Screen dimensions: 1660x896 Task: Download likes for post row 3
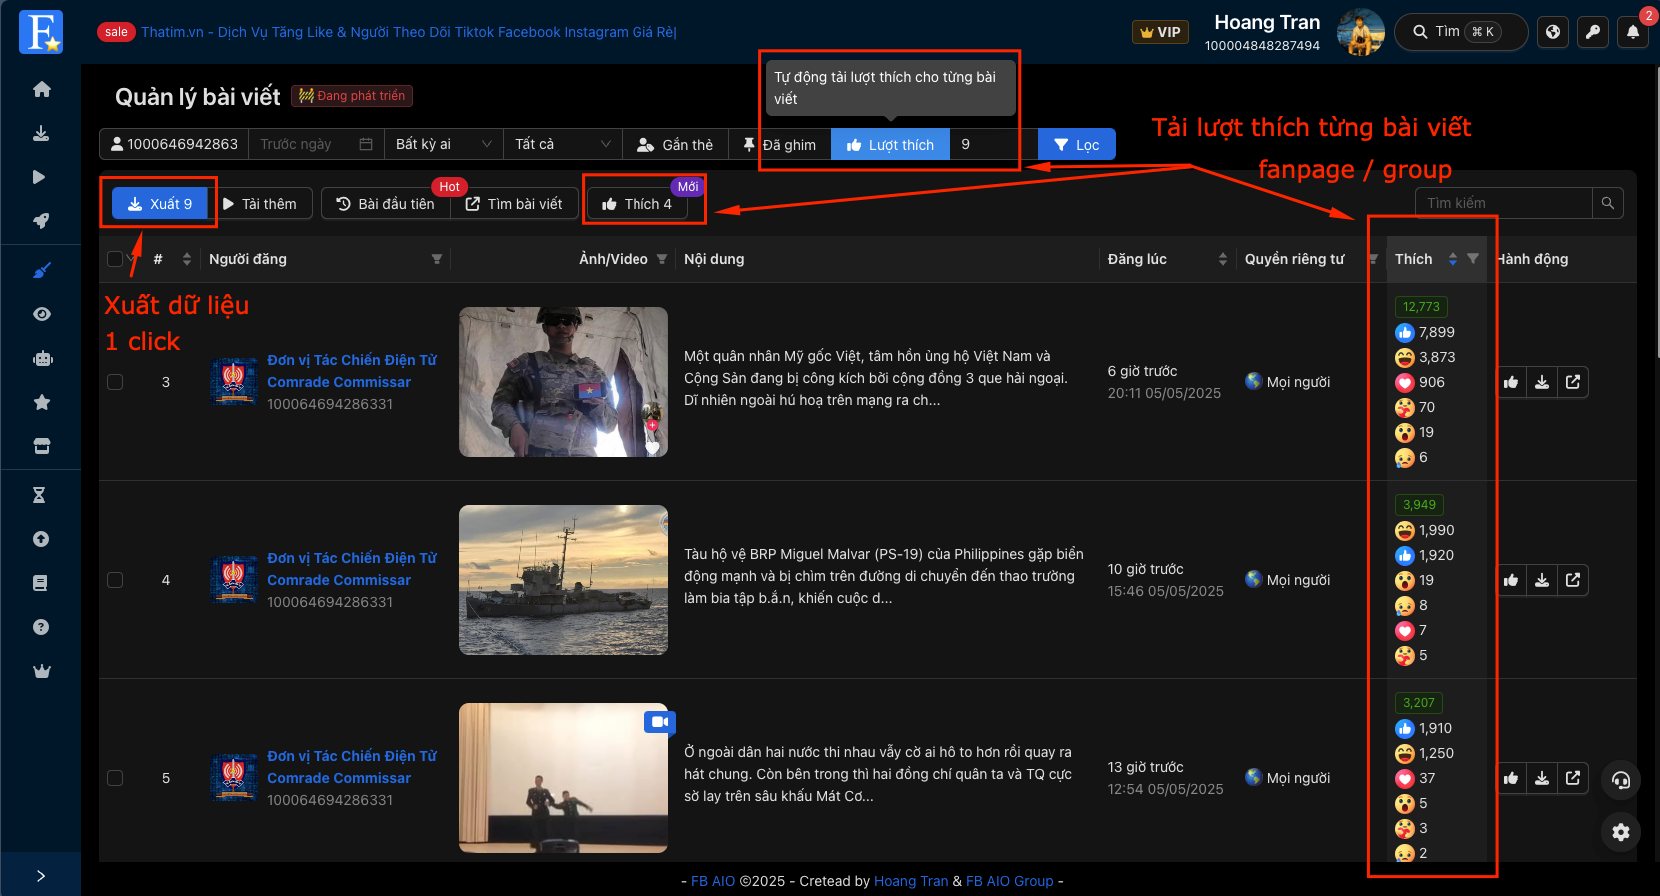coord(1542,382)
